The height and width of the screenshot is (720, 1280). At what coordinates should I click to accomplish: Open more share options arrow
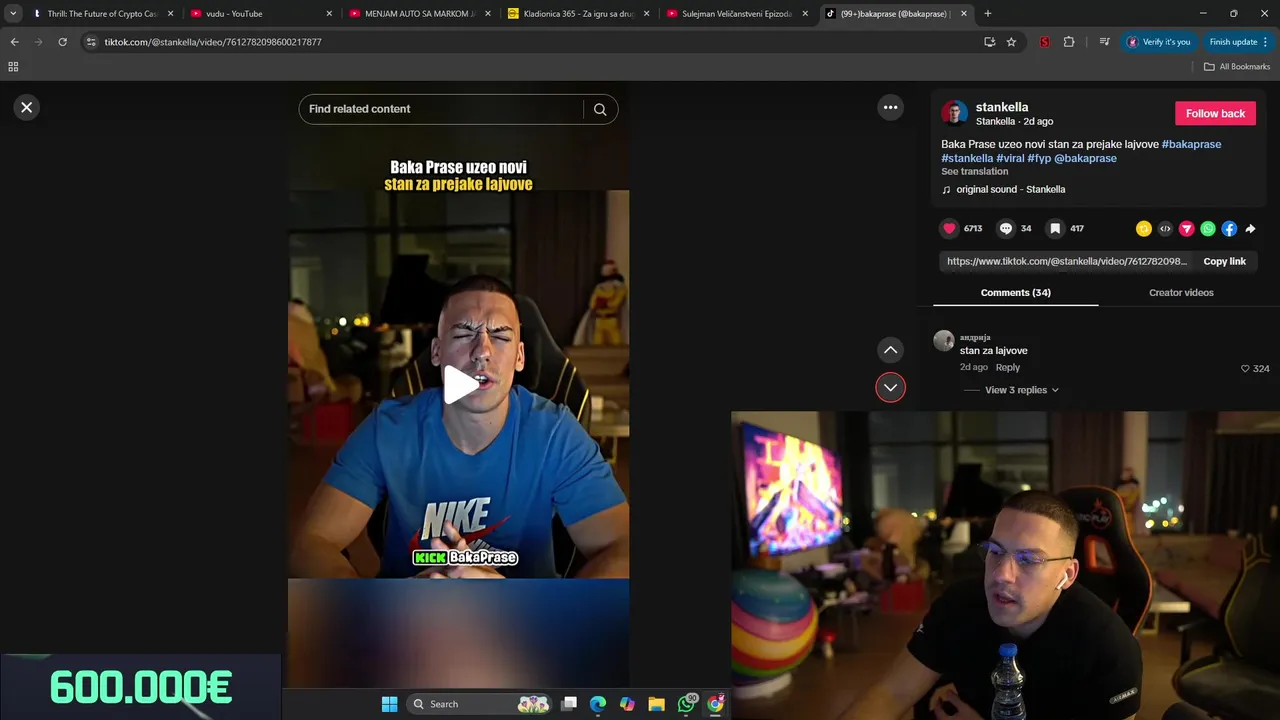click(x=1250, y=229)
